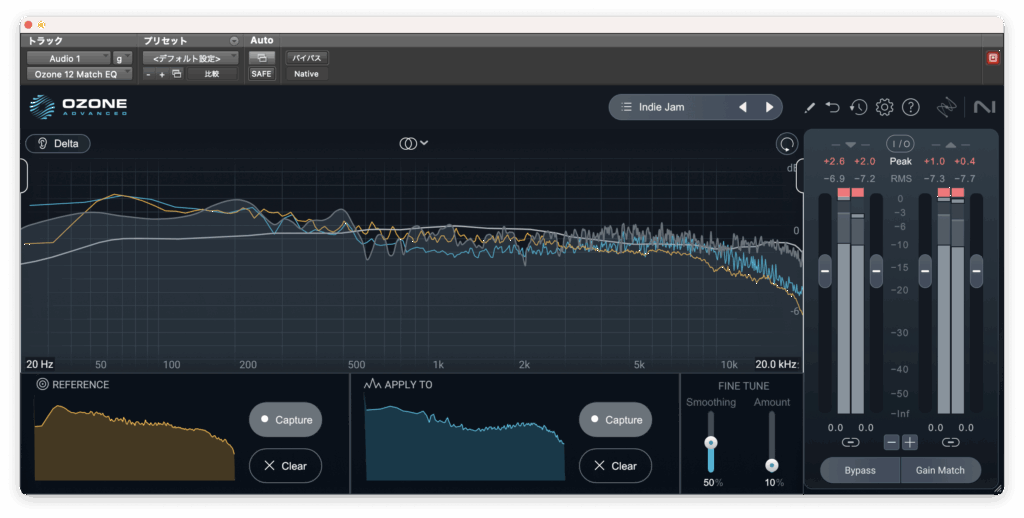The image size is (1024, 518).
Task: Toggle the Bypass button in meter panel
Action: click(x=859, y=470)
